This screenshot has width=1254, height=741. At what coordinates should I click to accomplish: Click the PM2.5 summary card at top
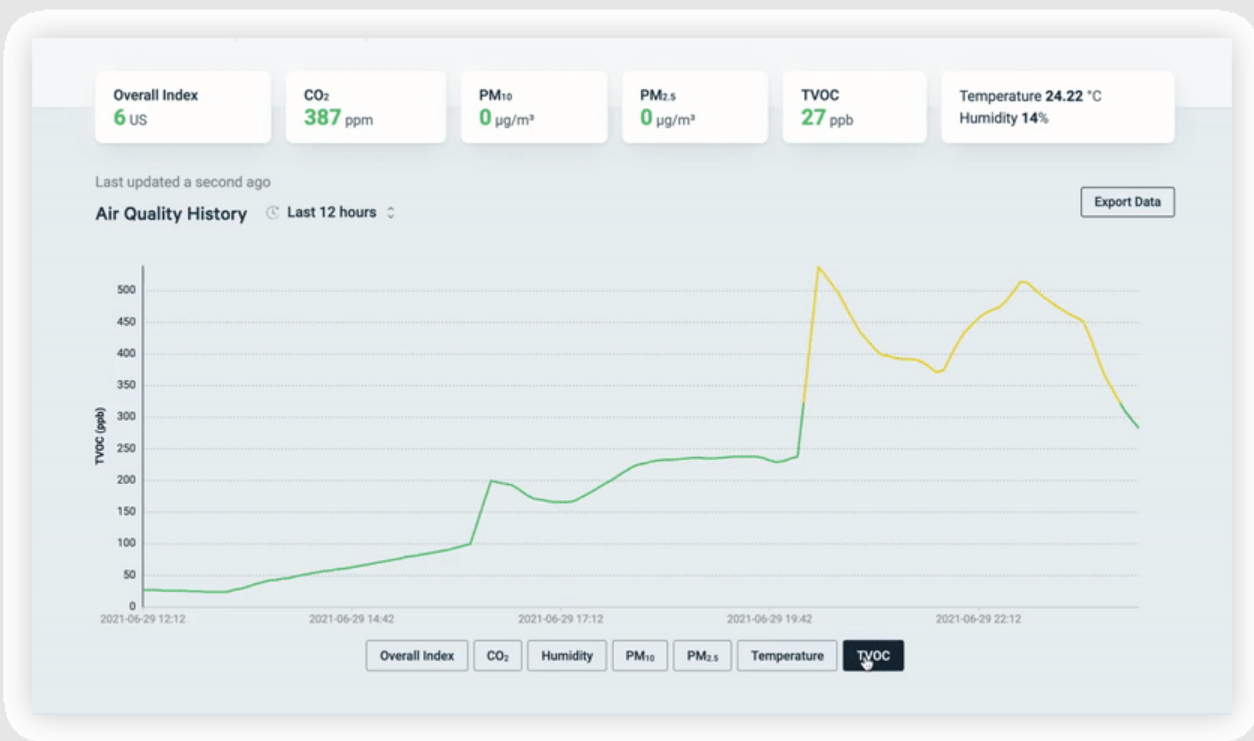(695, 107)
